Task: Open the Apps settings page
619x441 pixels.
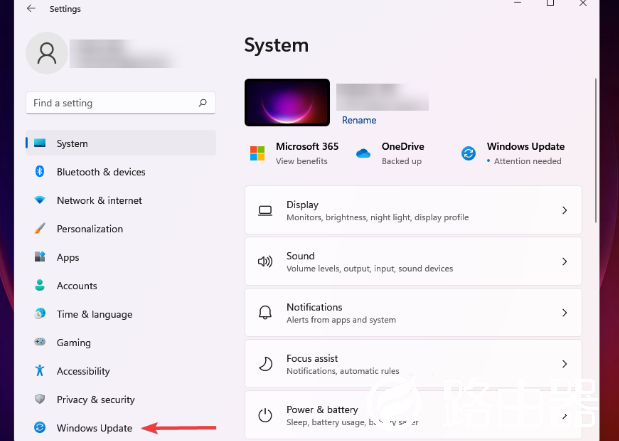Action: pos(121,257)
